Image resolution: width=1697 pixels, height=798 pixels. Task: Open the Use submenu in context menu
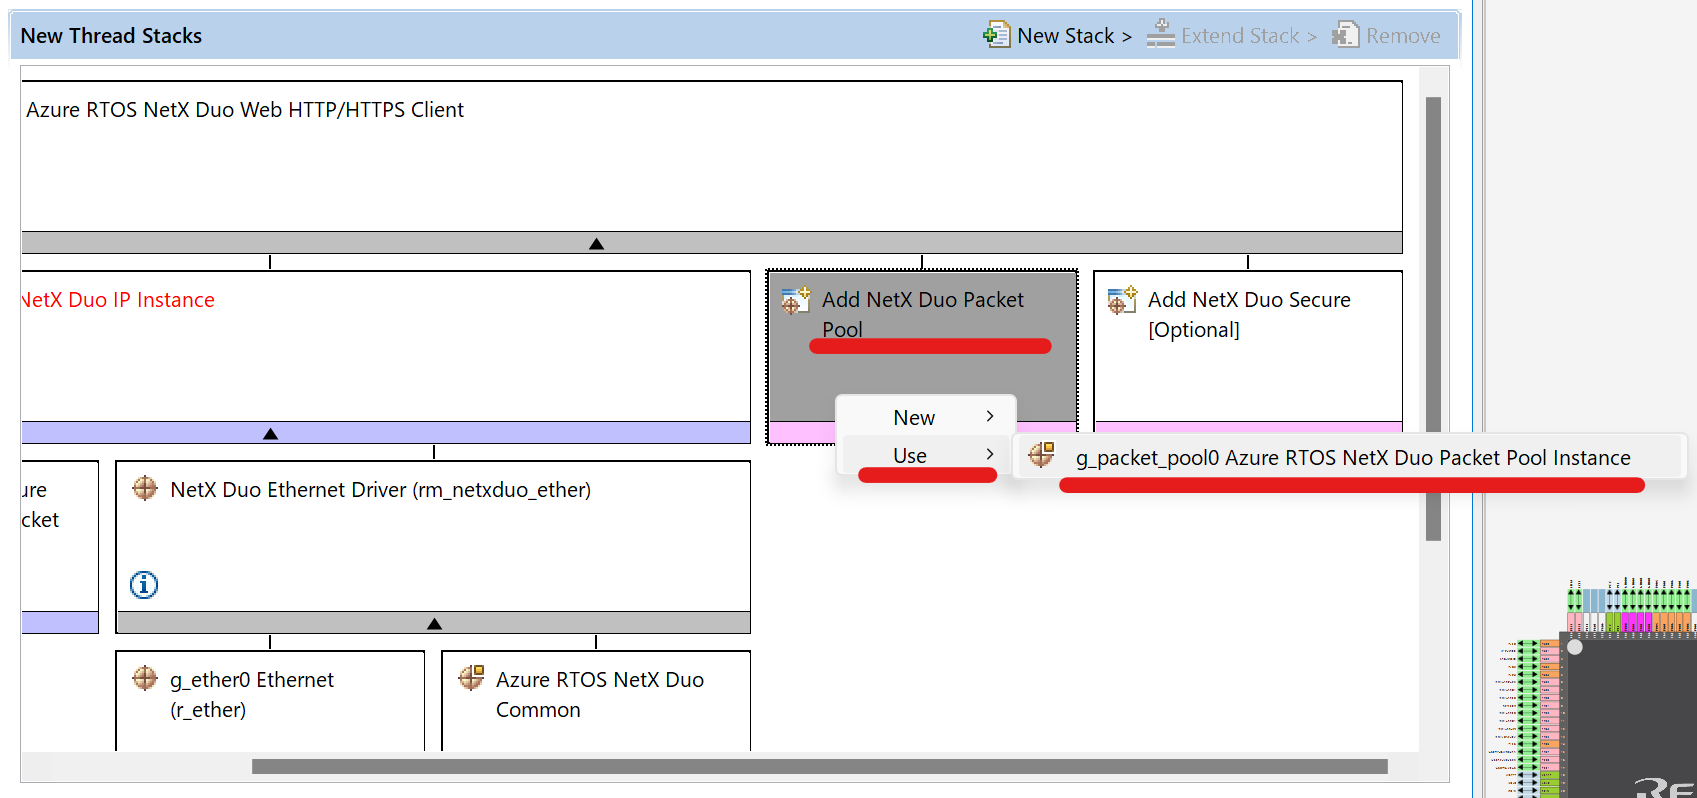click(926, 455)
